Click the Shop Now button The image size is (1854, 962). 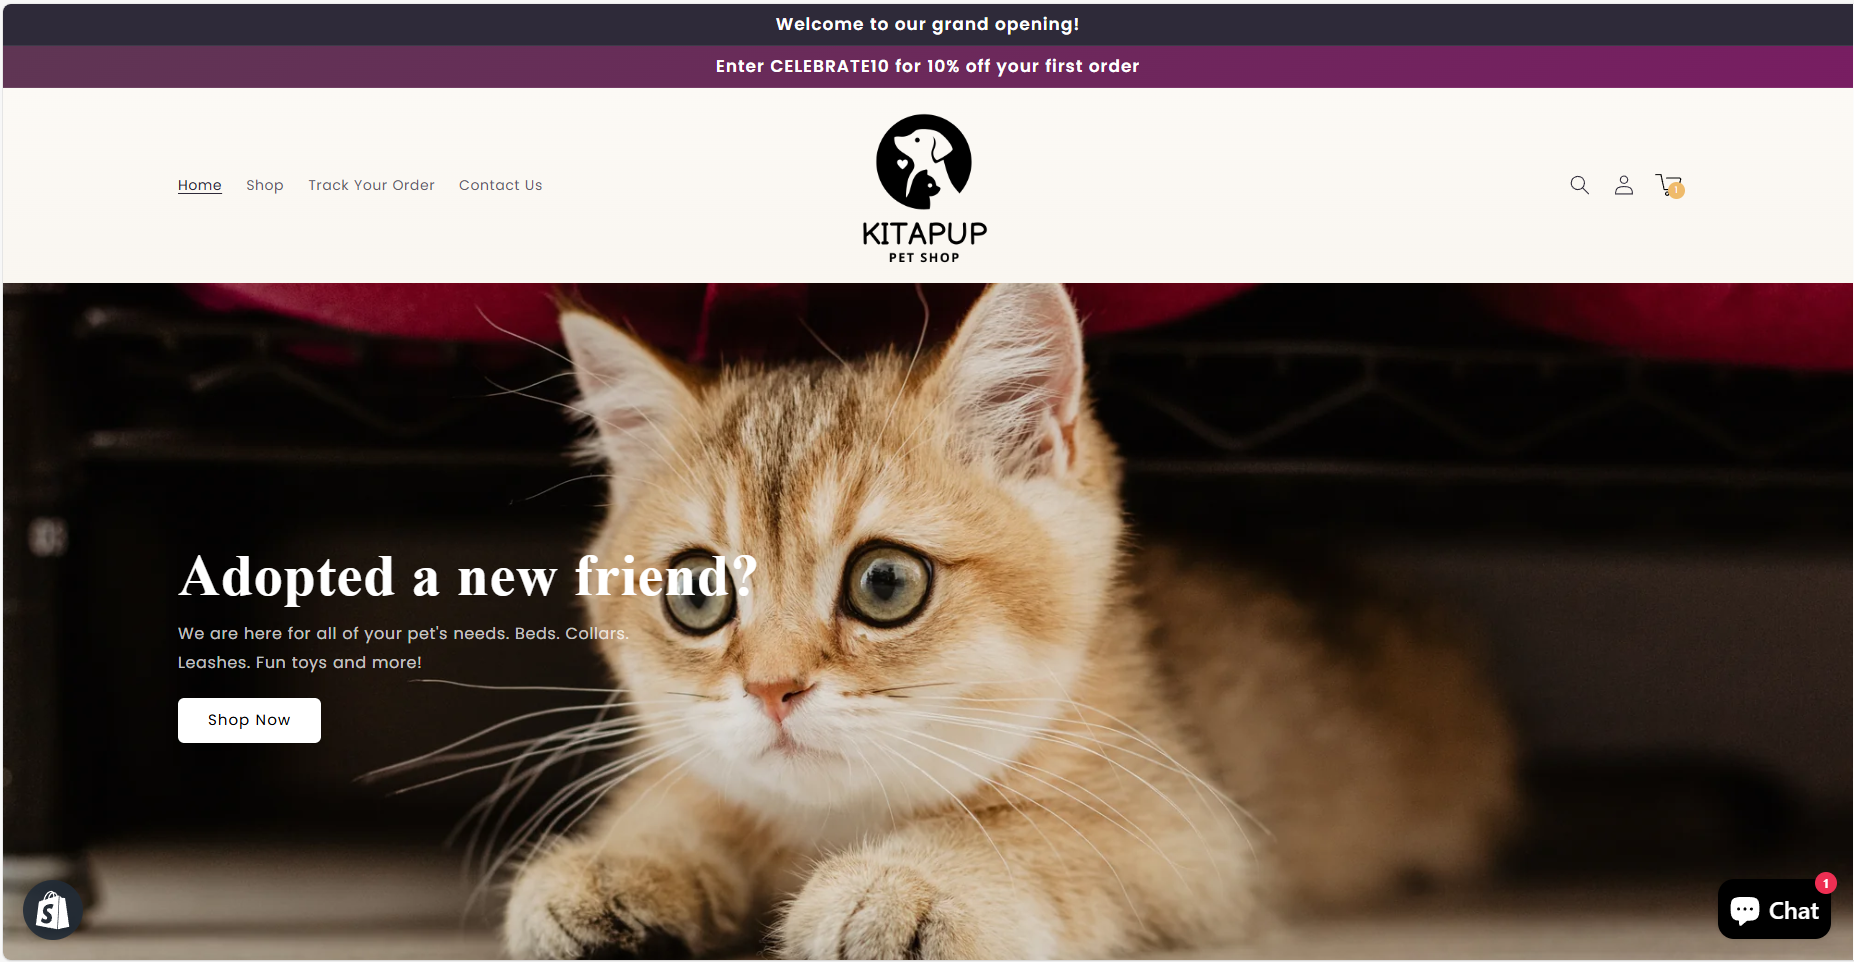pyautogui.click(x=249, y=720)
